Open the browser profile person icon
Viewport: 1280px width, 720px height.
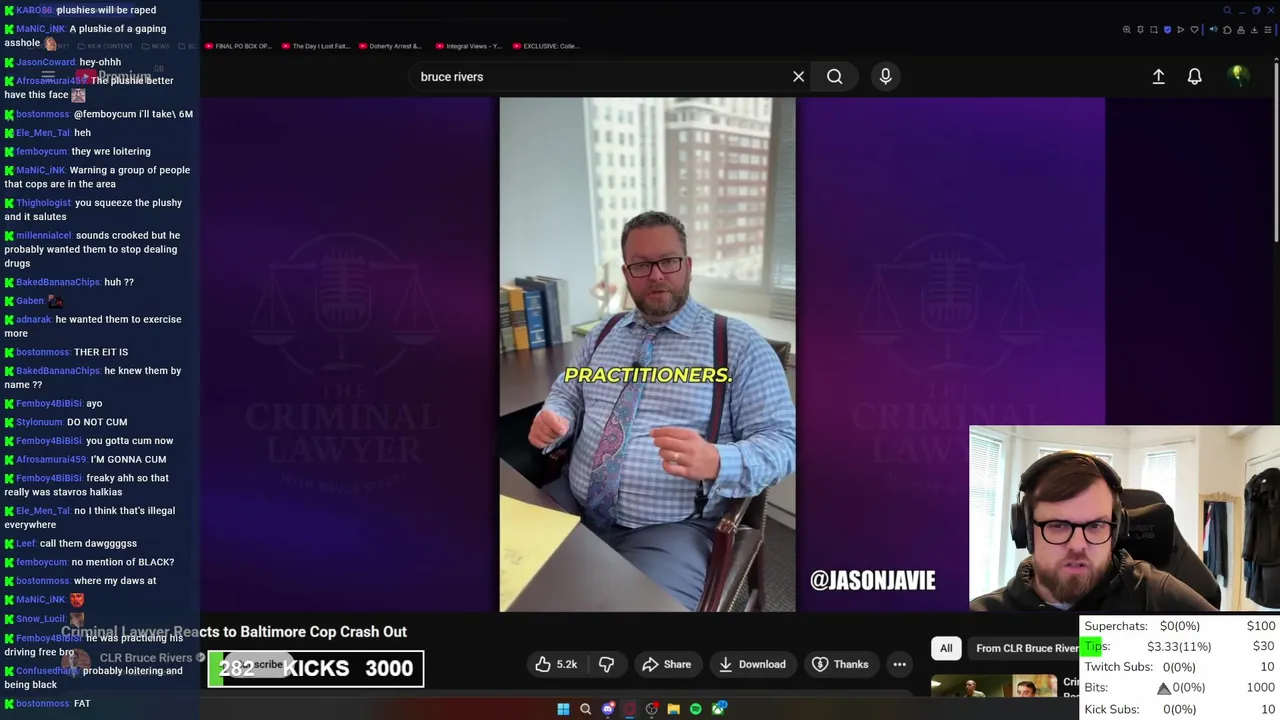(1241, 30)
